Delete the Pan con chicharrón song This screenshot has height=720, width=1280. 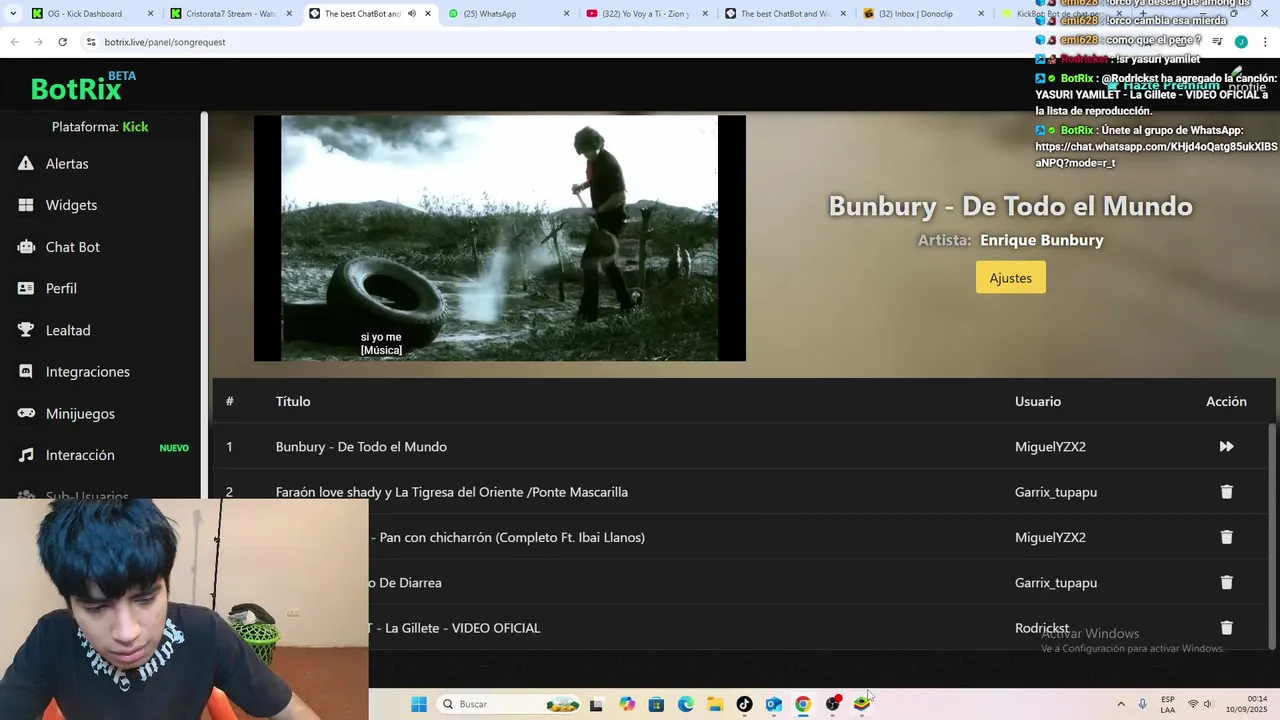[x=1226, y=537]
